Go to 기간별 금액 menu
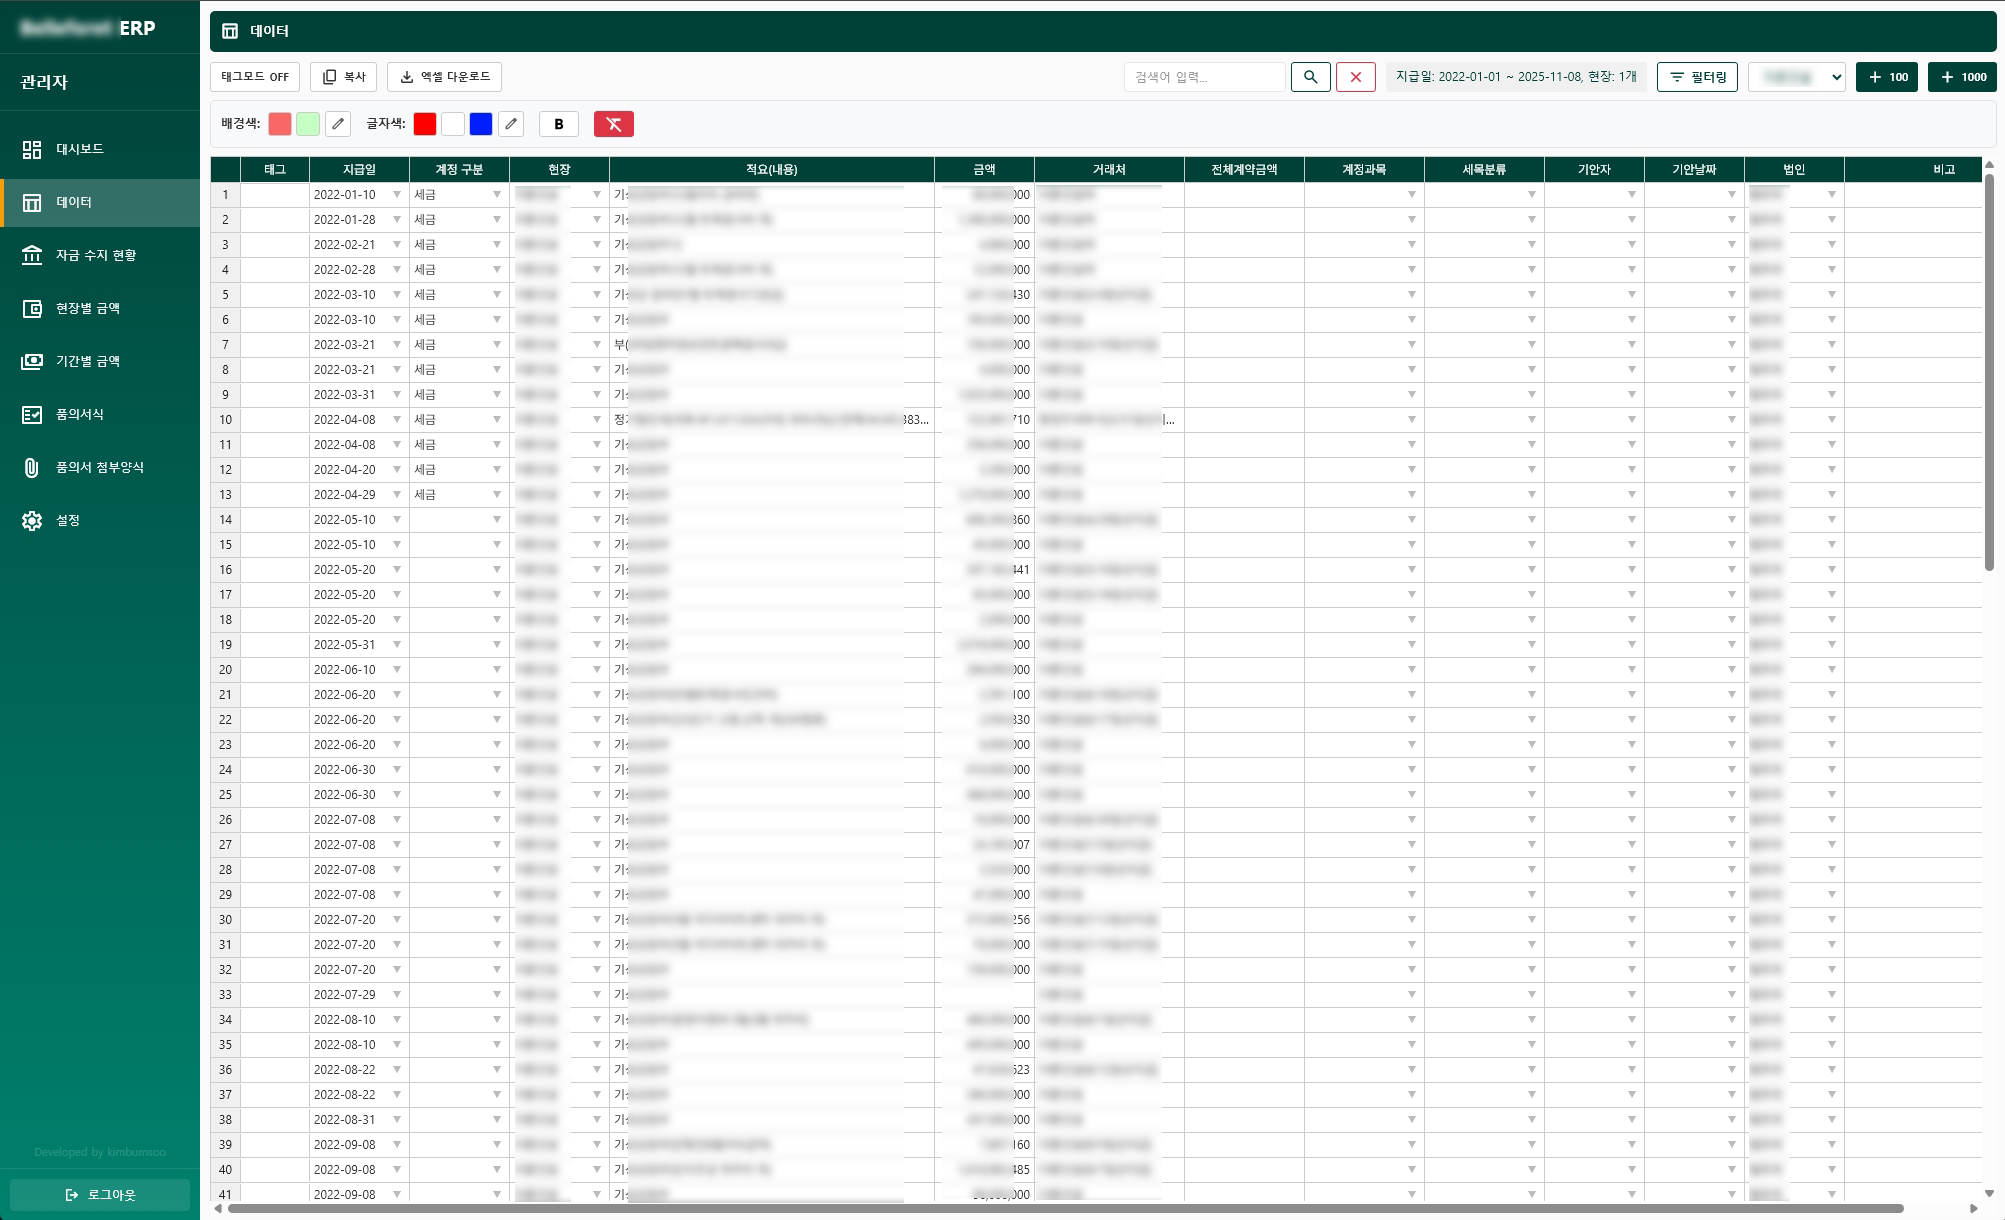Image resolution: width=2005 pixels, height=1220 pixels. click(x=87, y=361)
